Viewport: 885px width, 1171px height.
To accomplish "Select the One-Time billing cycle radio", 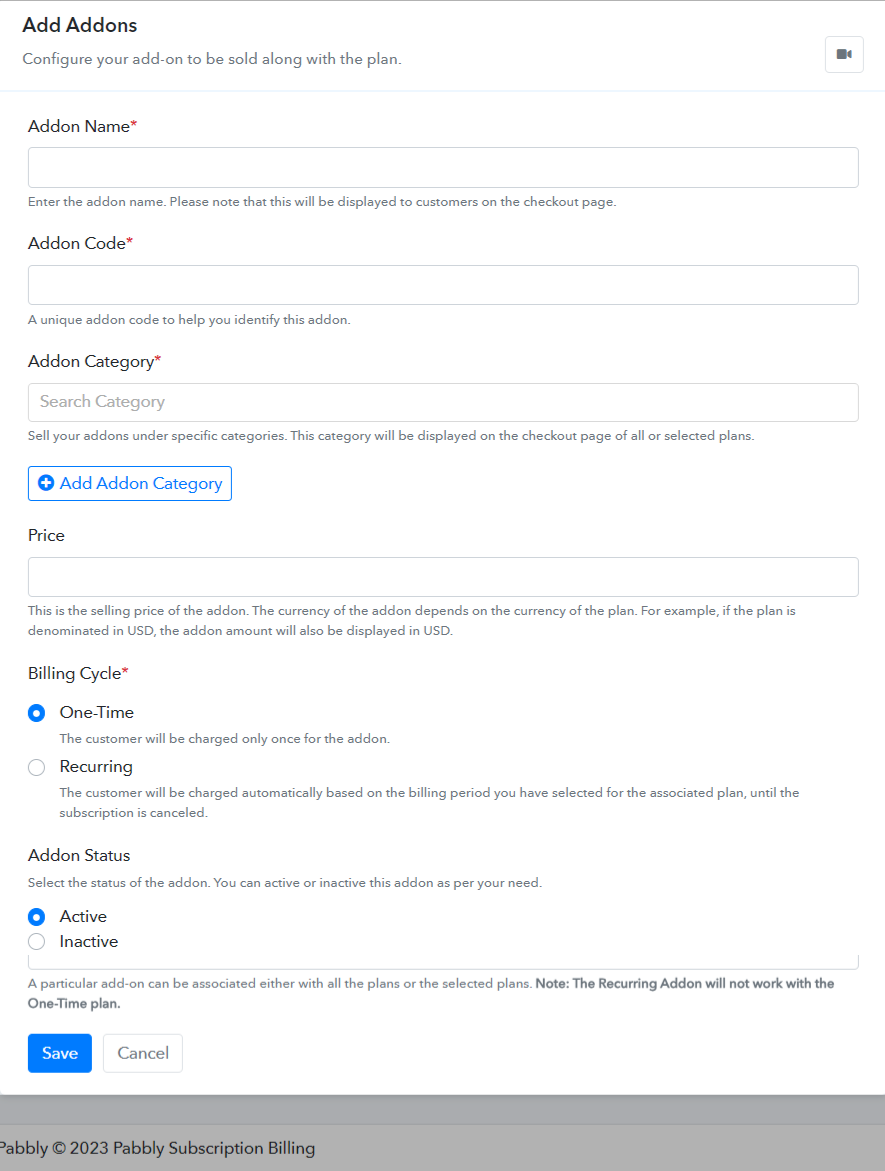I will coord(37,713).
